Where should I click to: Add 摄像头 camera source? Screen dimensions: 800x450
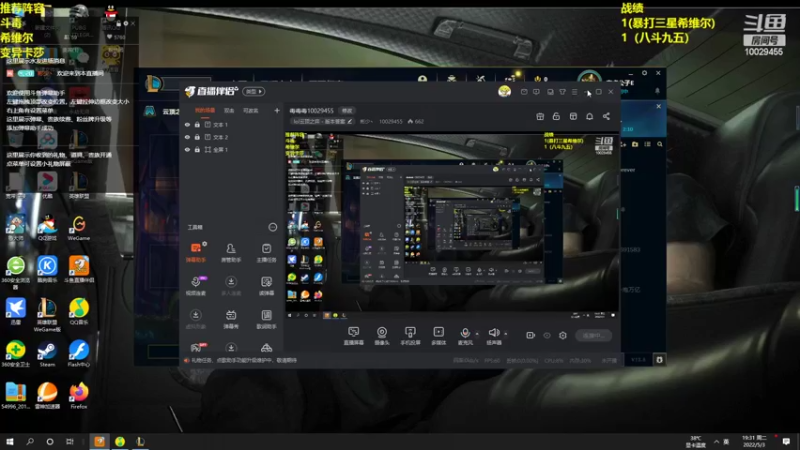pos(382,336)
